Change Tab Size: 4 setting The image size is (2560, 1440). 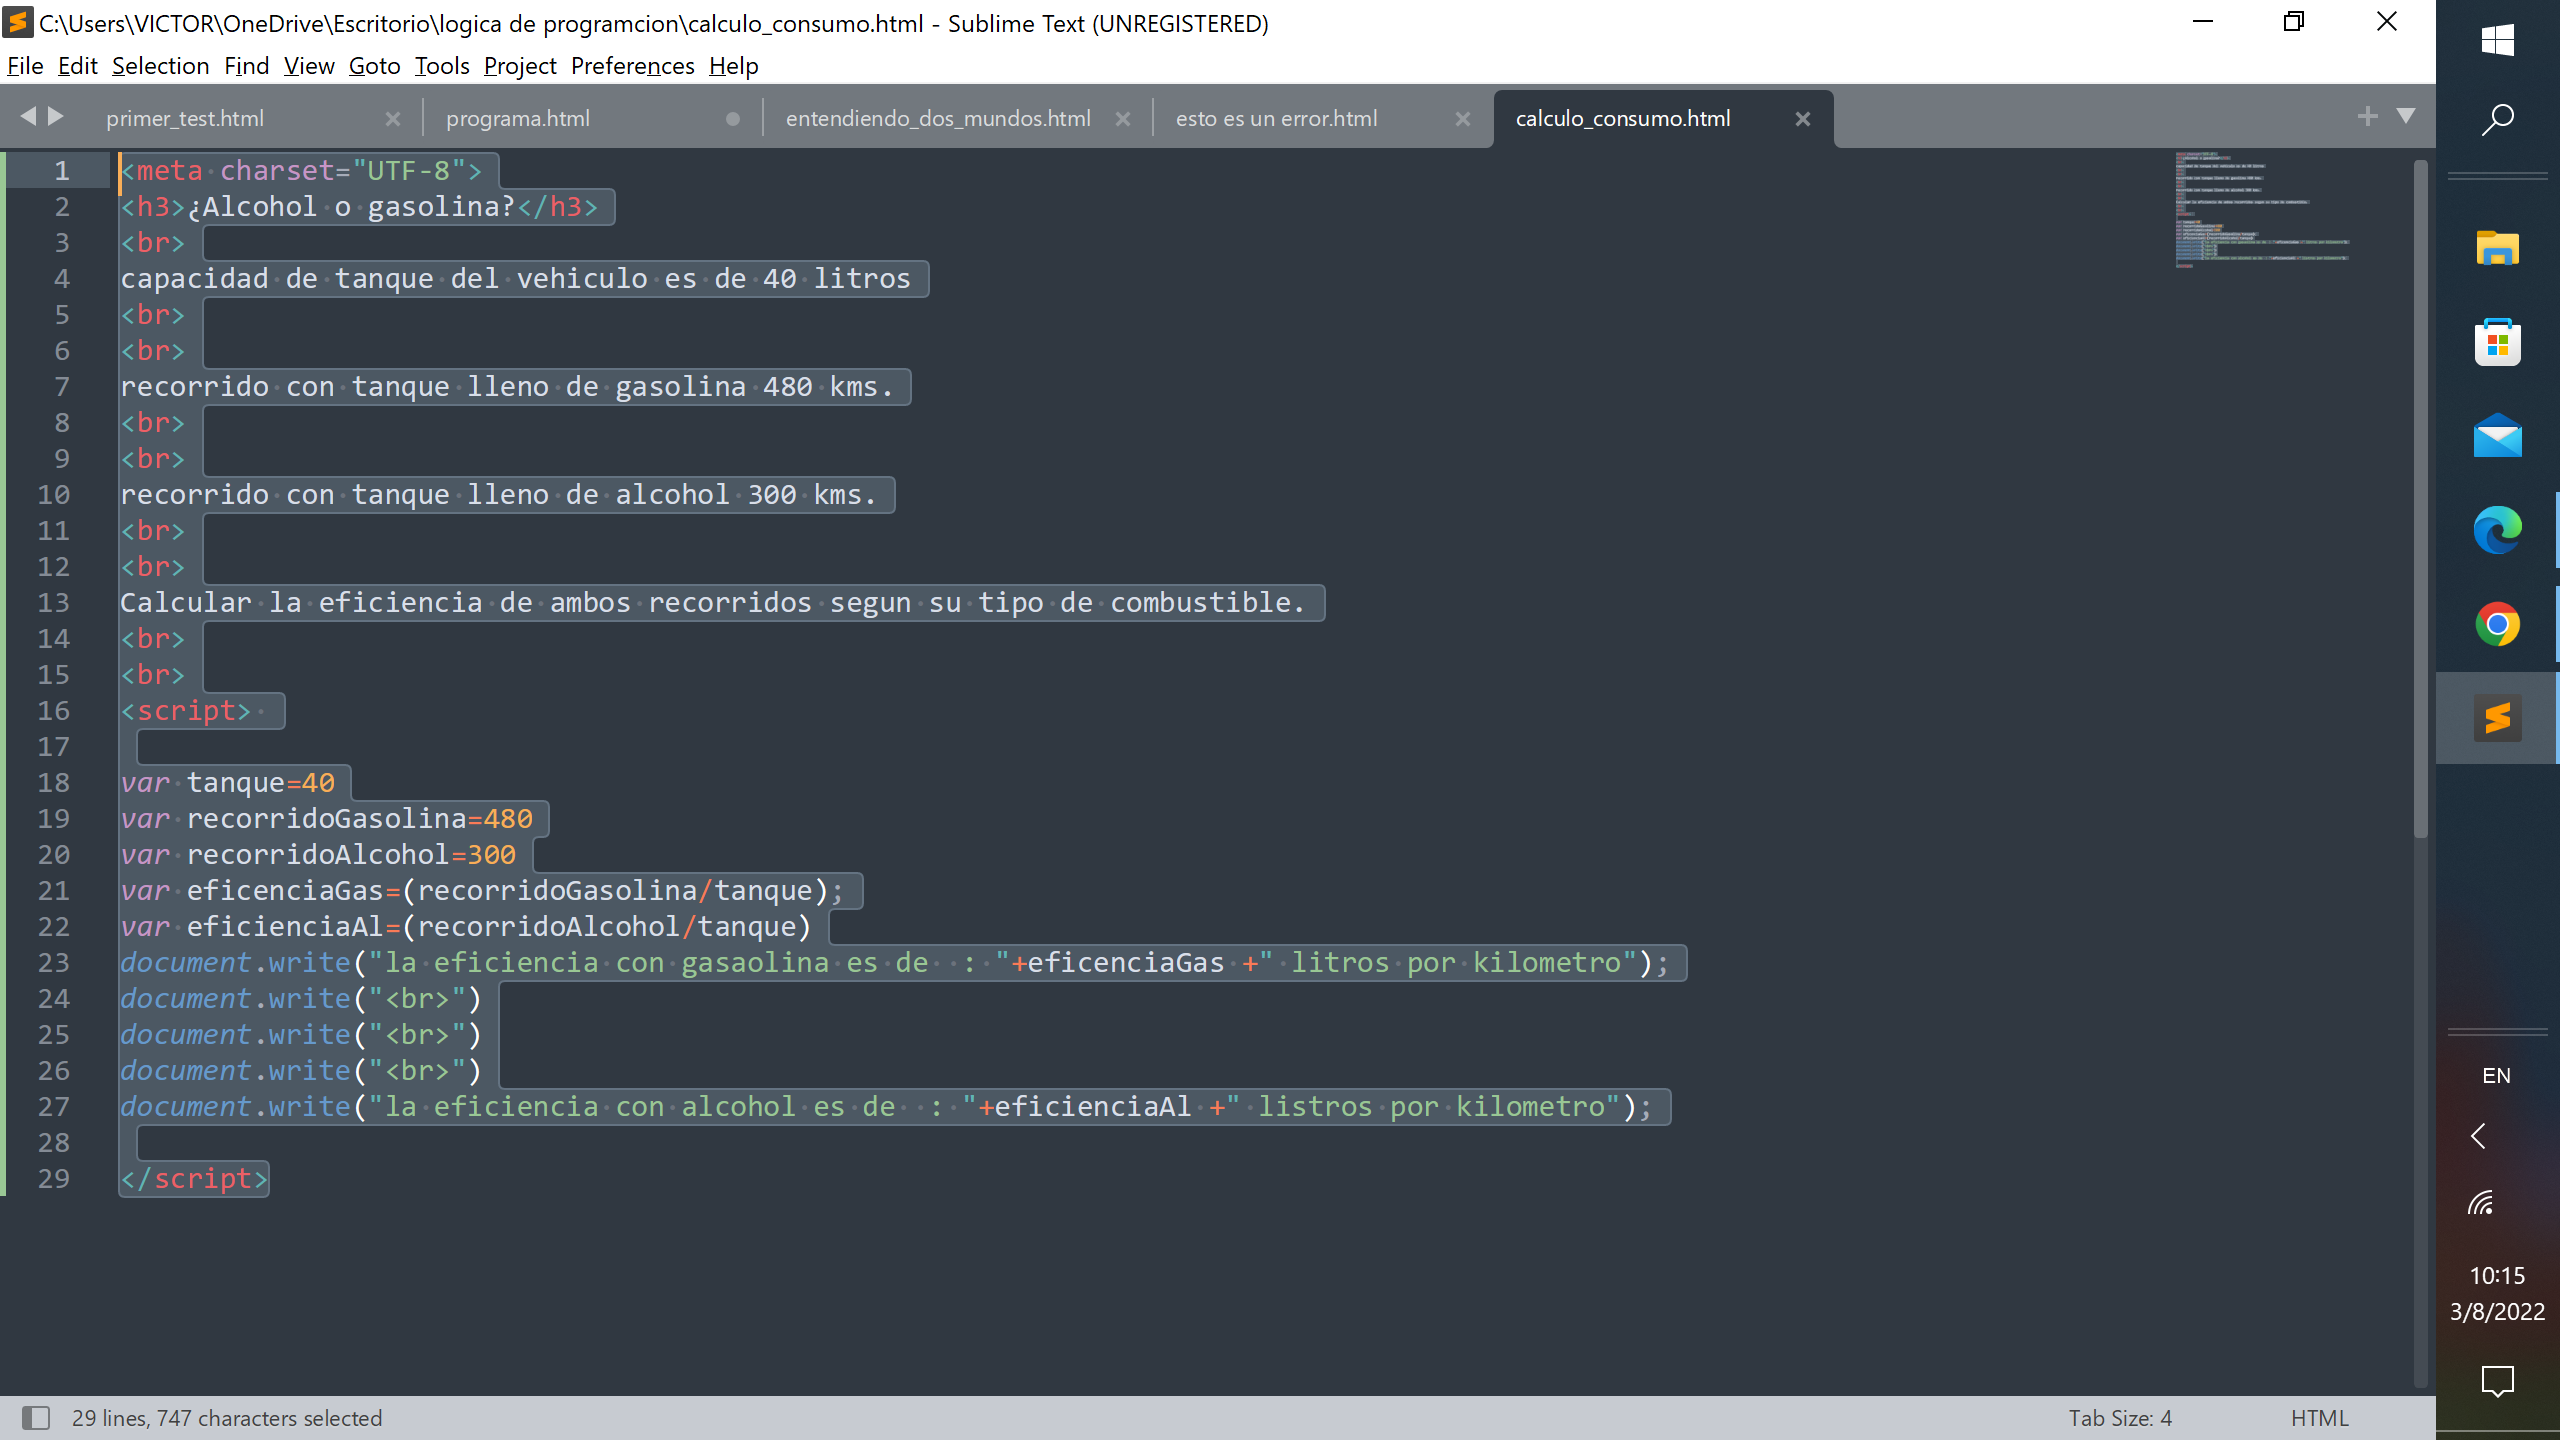click(x=2120, y=1418)
